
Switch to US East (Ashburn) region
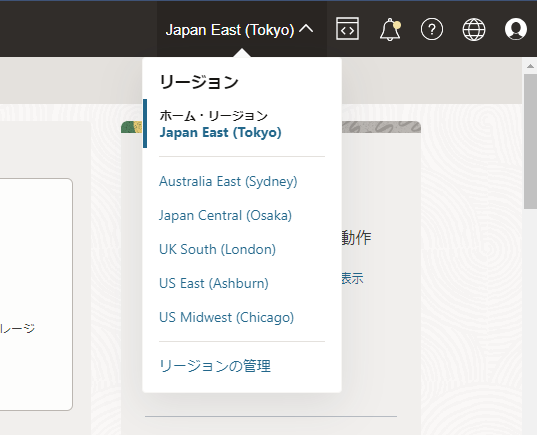[214, 283]
